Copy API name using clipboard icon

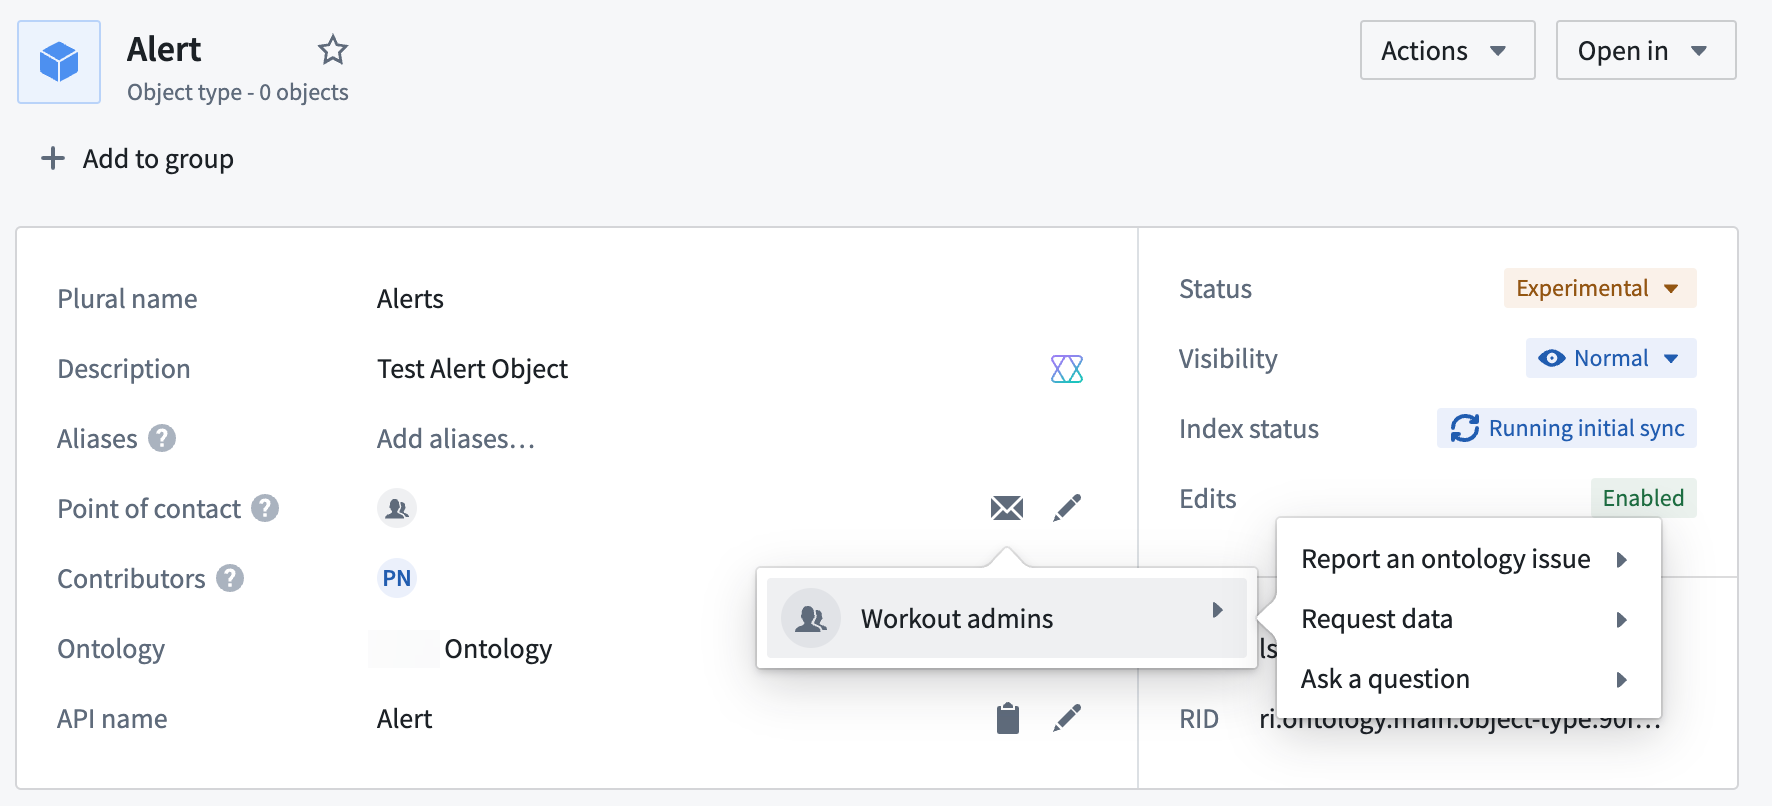(1008, 718)
